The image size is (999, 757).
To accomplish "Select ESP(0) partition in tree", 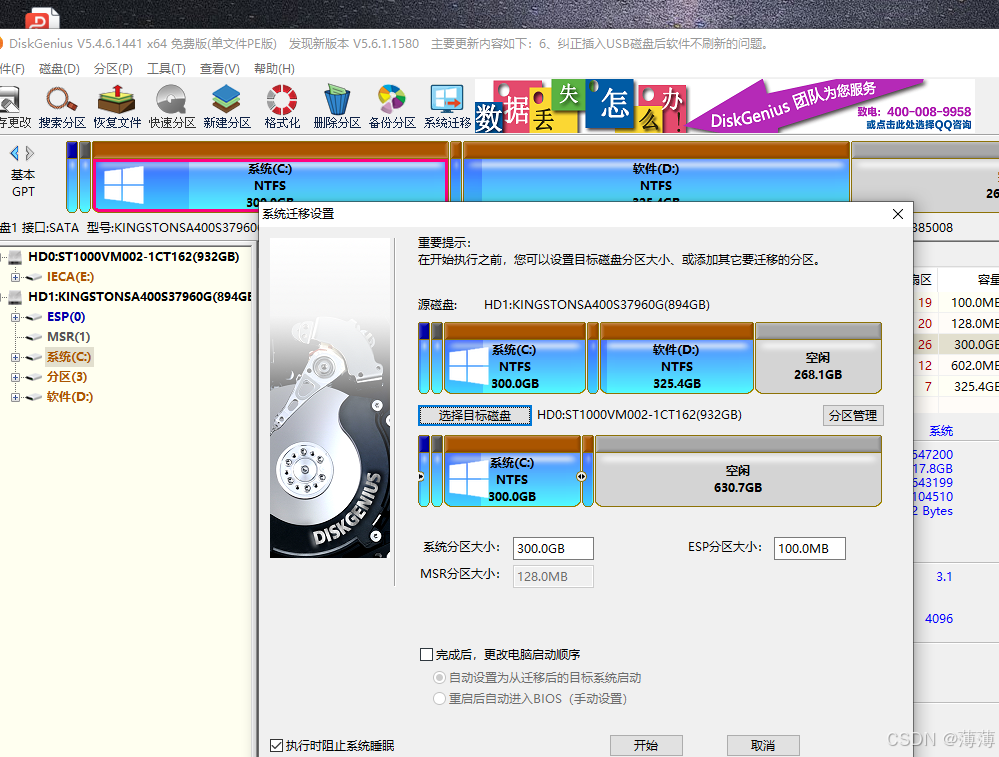I will (66, 317).
